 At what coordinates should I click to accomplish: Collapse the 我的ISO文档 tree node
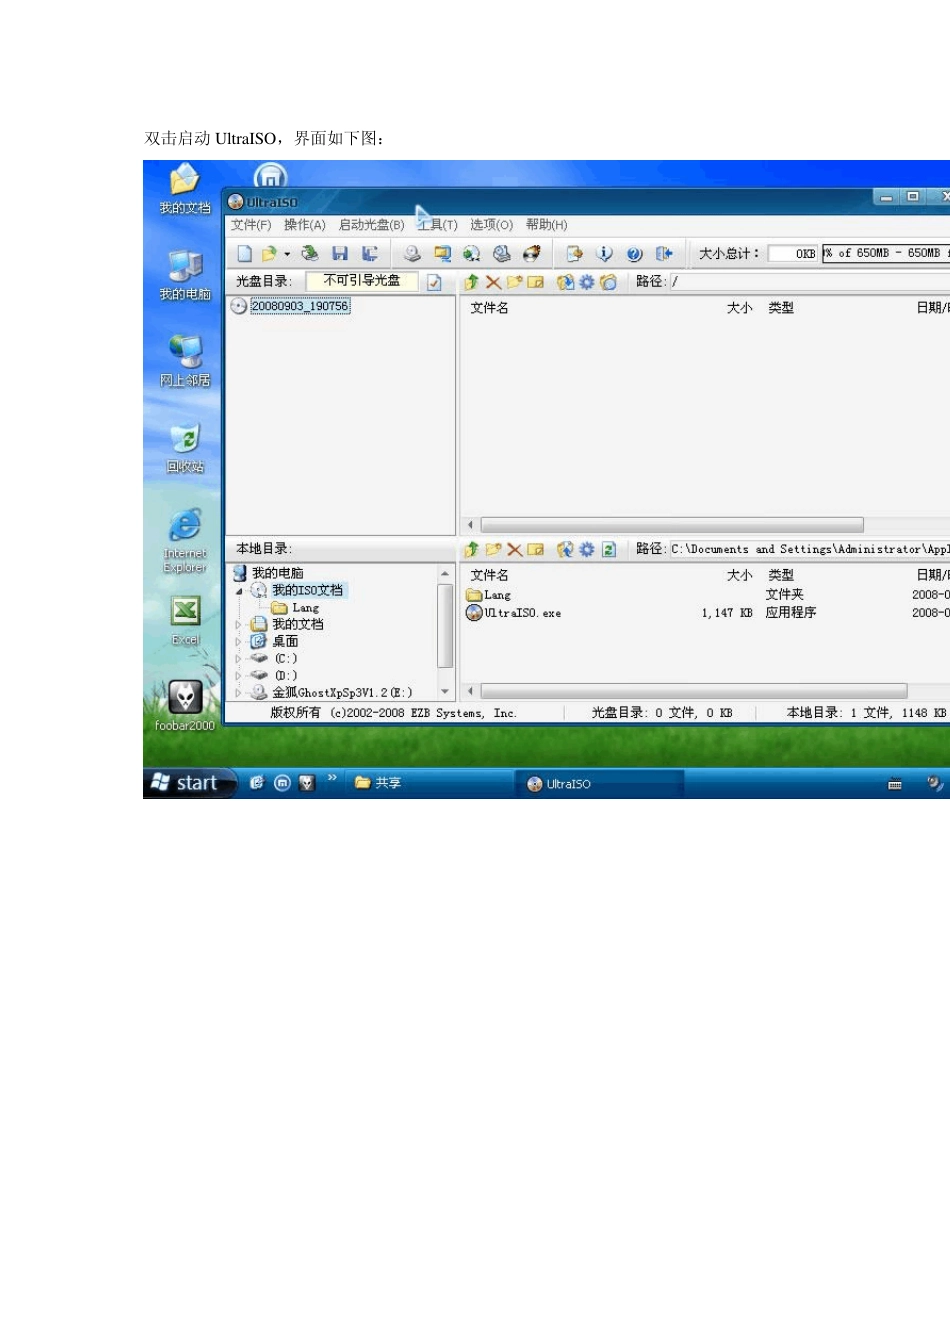[239, 591]
